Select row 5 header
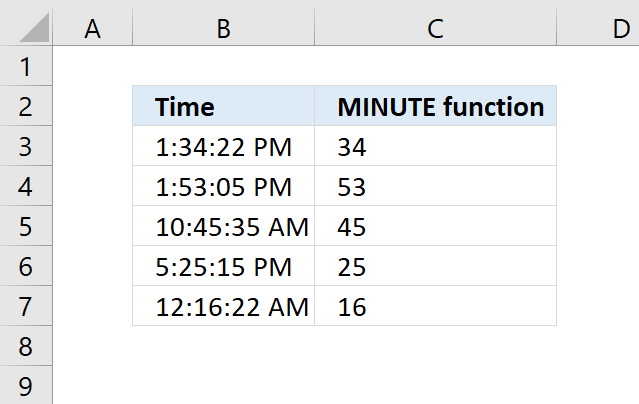This screenshot has width=639, height=404. point(26,226)
